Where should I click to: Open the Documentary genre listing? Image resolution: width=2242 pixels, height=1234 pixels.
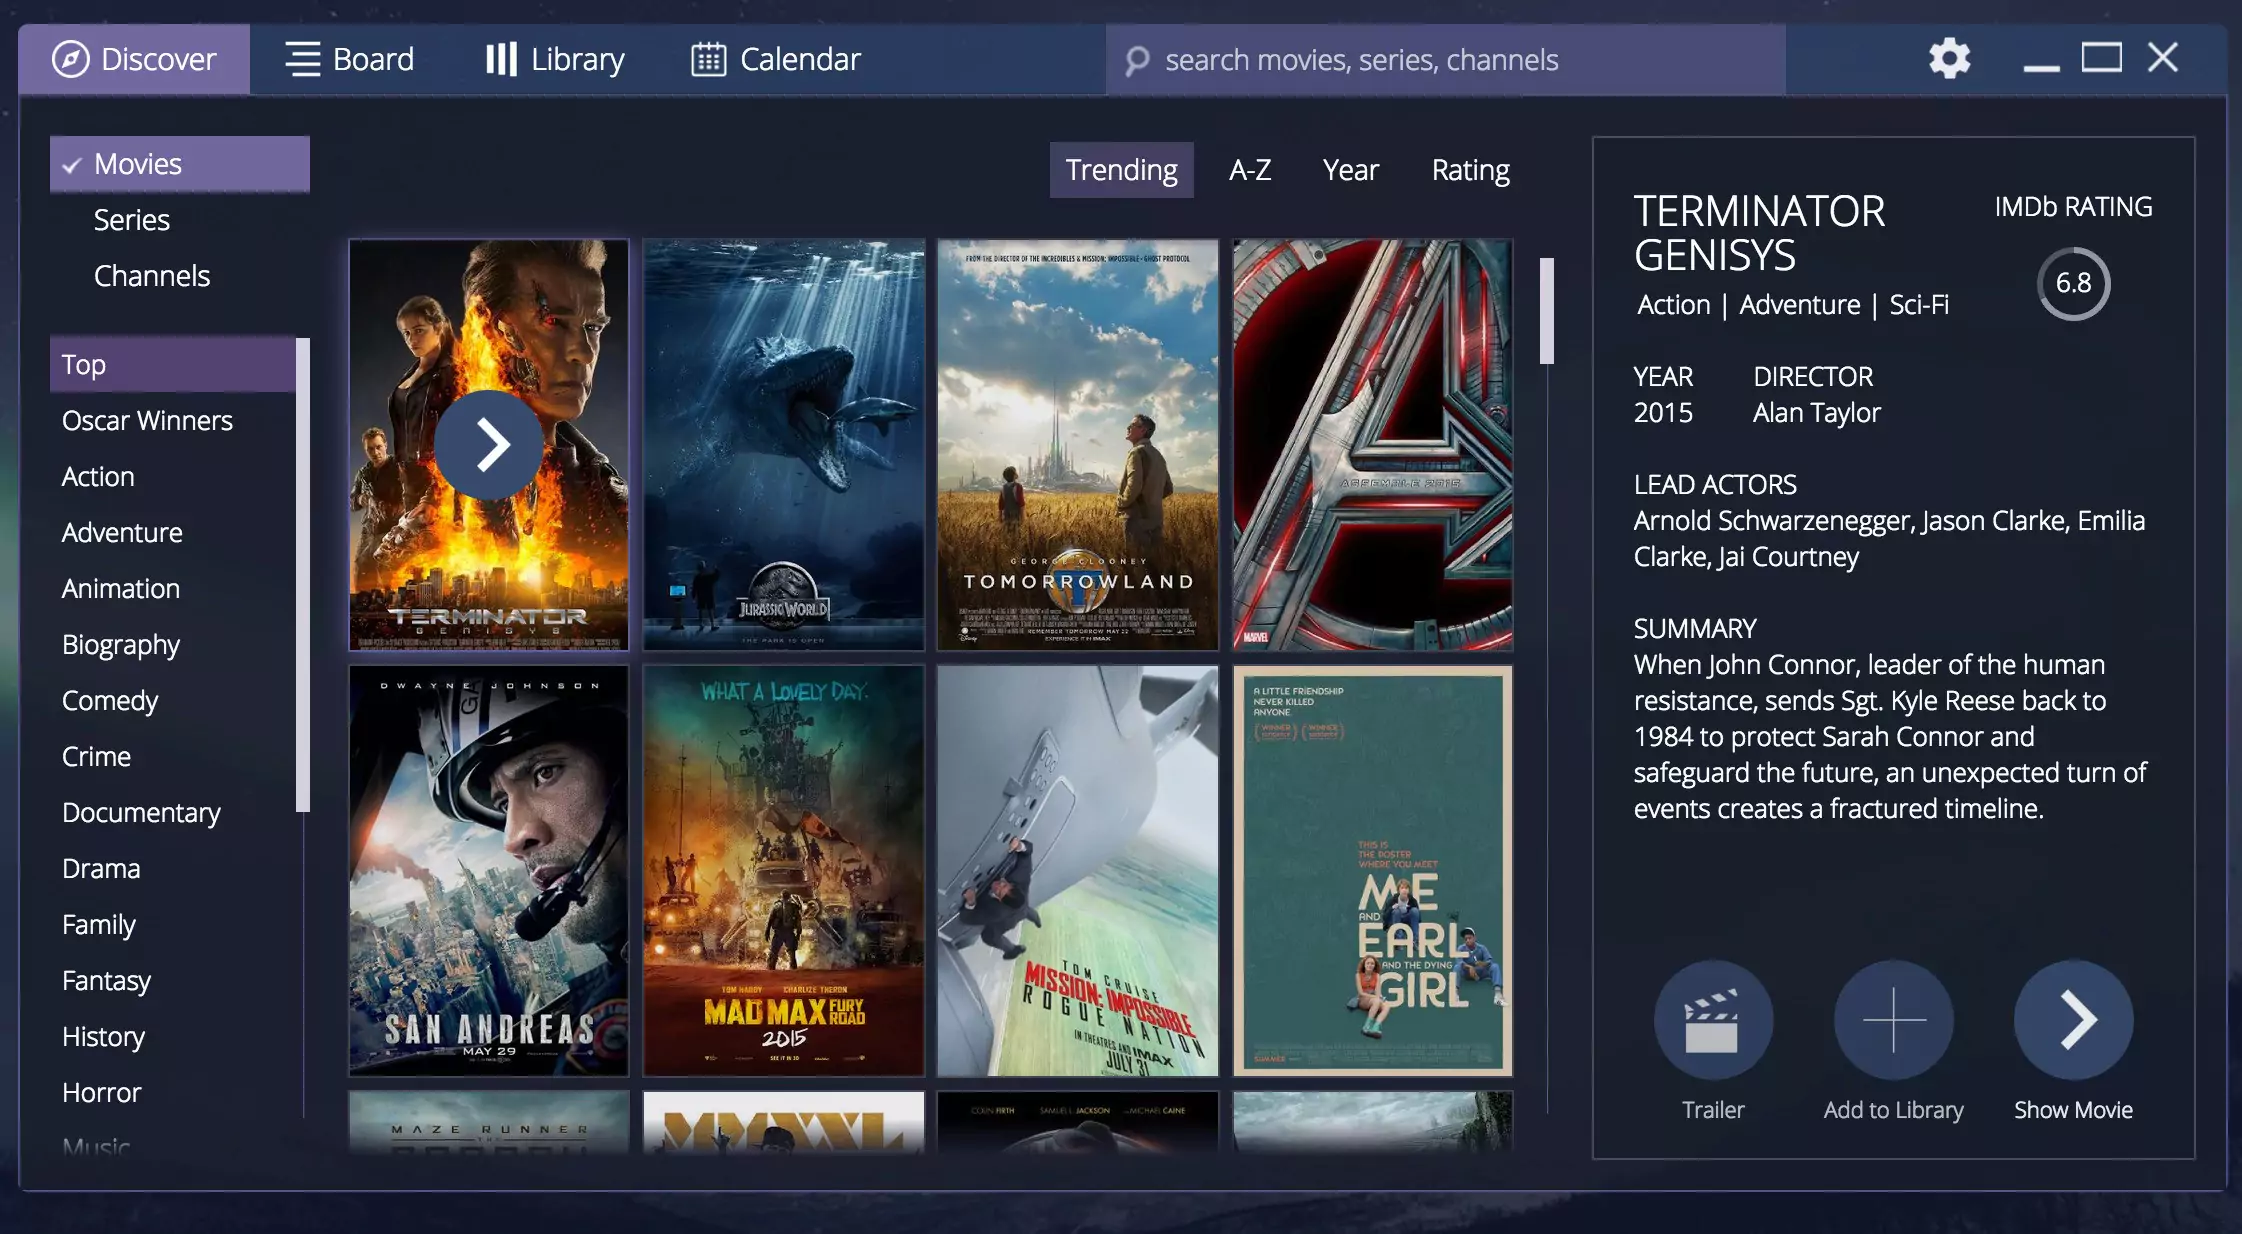[x=140, y=812]
